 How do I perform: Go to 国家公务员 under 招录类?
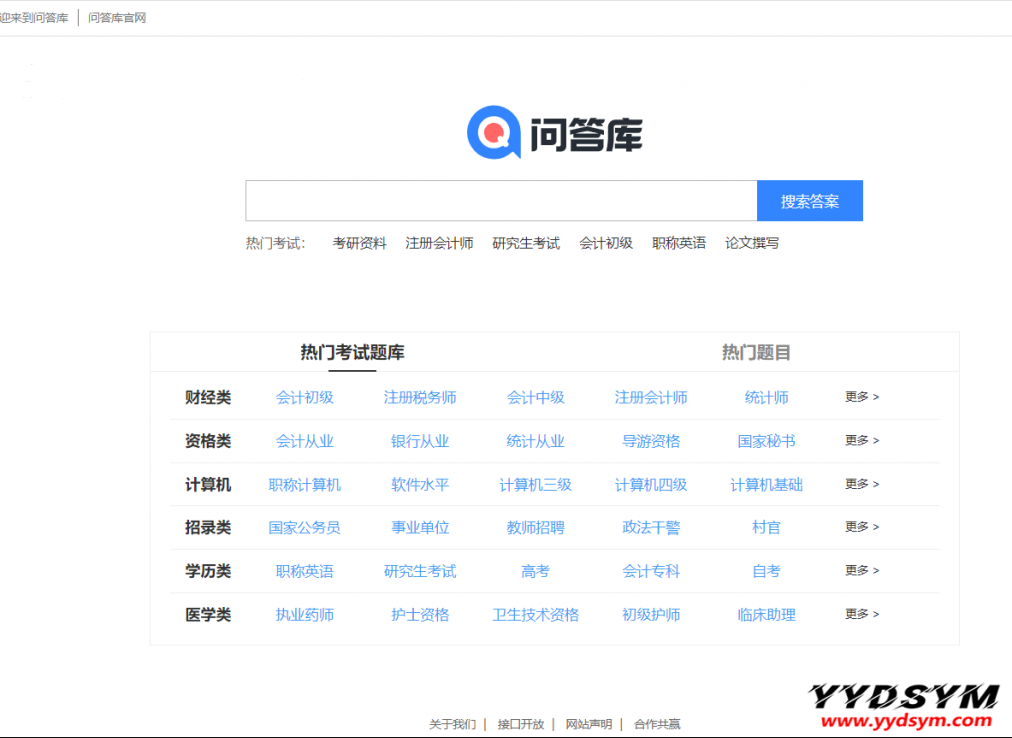(x=304, y=527)
